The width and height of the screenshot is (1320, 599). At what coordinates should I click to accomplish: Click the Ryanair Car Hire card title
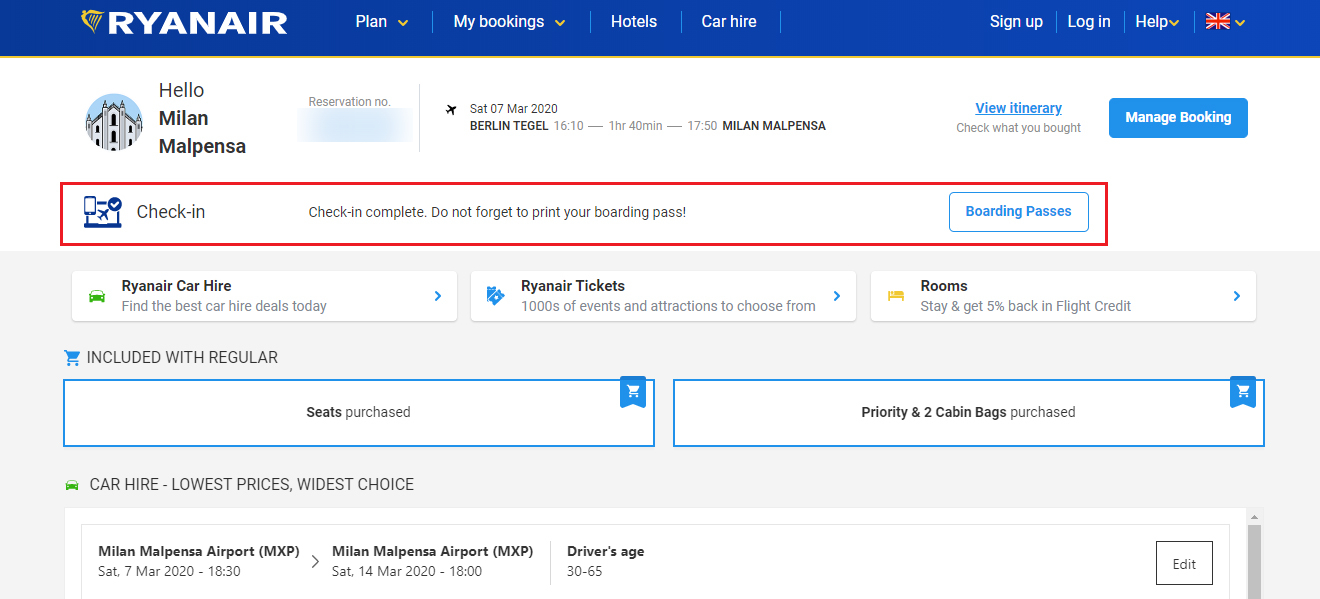(176, 286)
